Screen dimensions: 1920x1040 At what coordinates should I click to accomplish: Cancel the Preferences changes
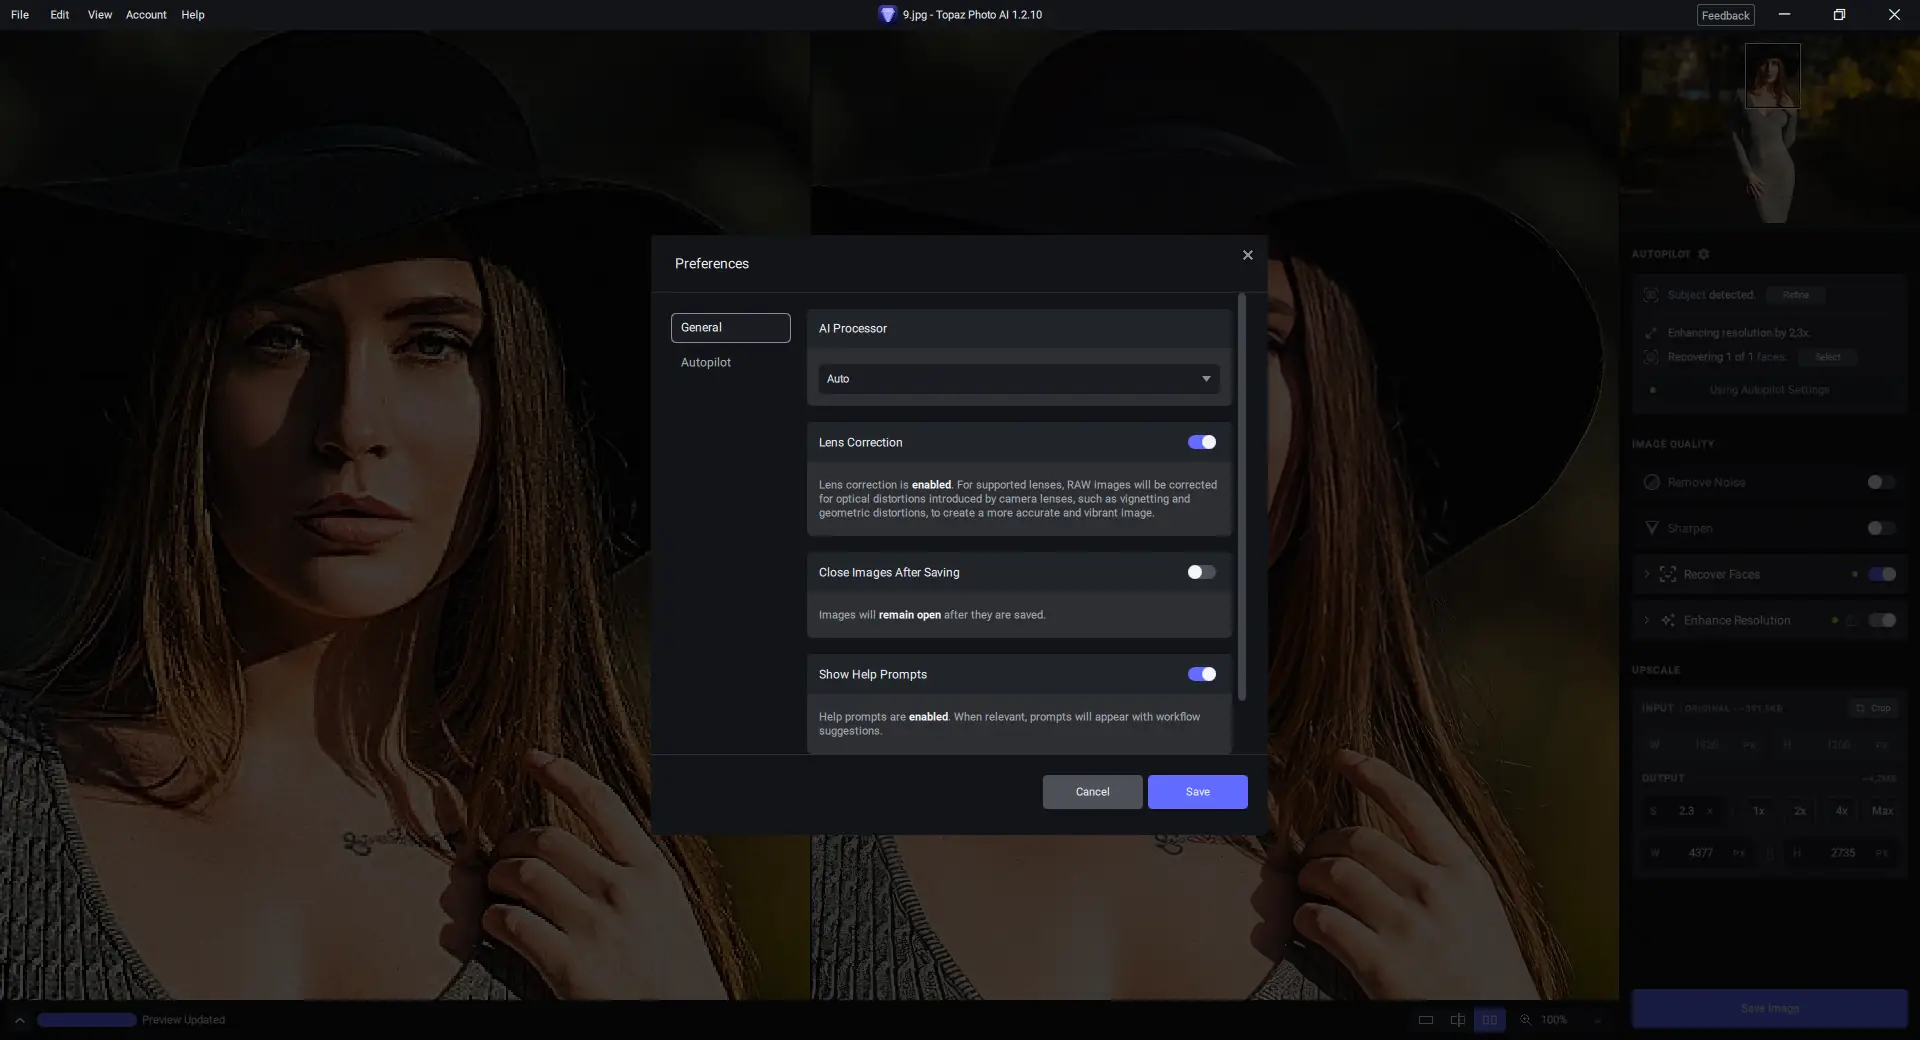point(1092,792)
